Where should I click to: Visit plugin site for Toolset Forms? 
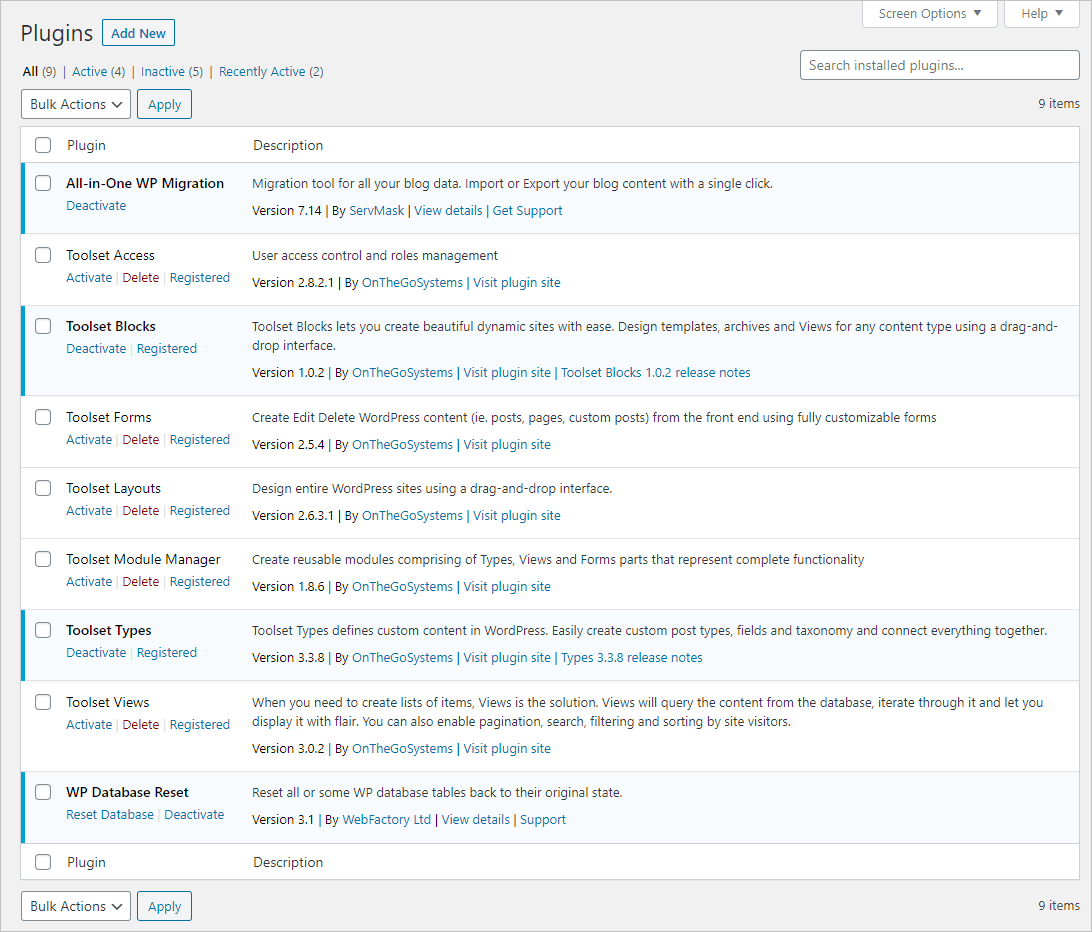(507, 444)
